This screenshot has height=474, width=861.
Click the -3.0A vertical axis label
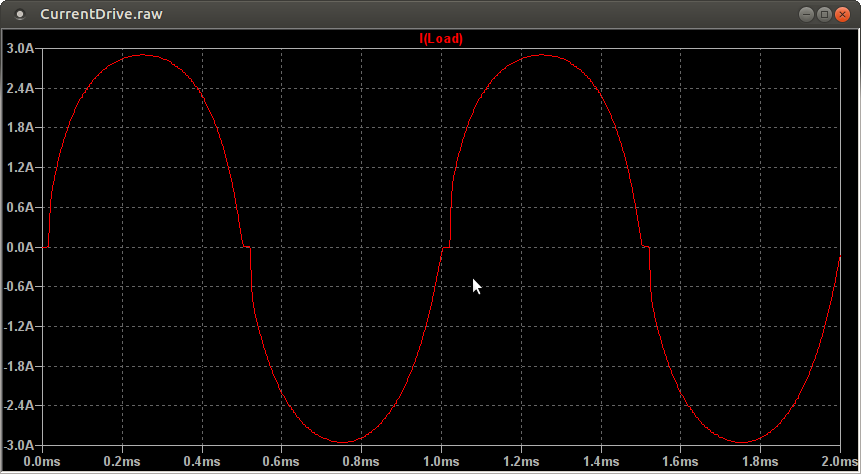click(19, 445)
